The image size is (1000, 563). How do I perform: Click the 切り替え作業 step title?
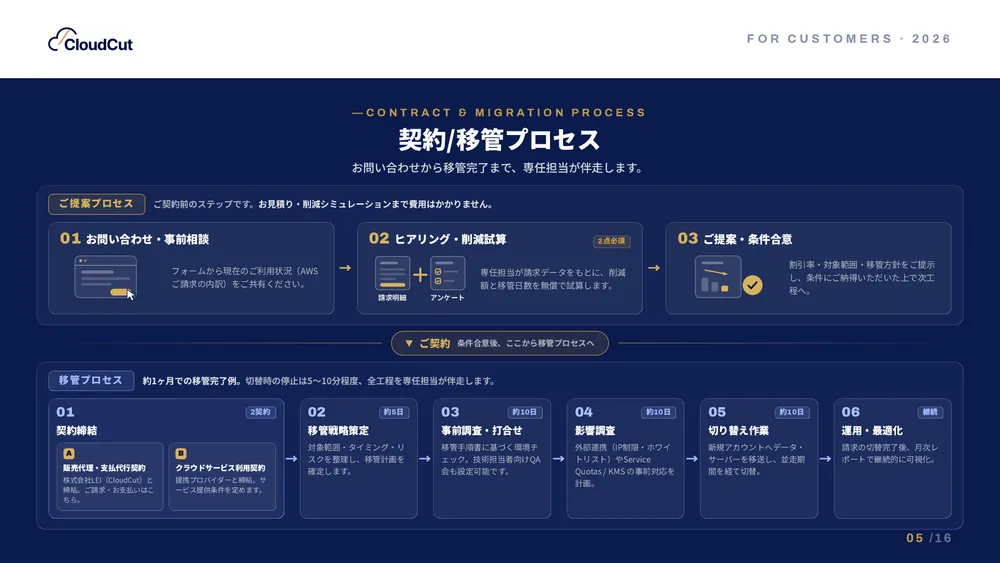[739, 431]
